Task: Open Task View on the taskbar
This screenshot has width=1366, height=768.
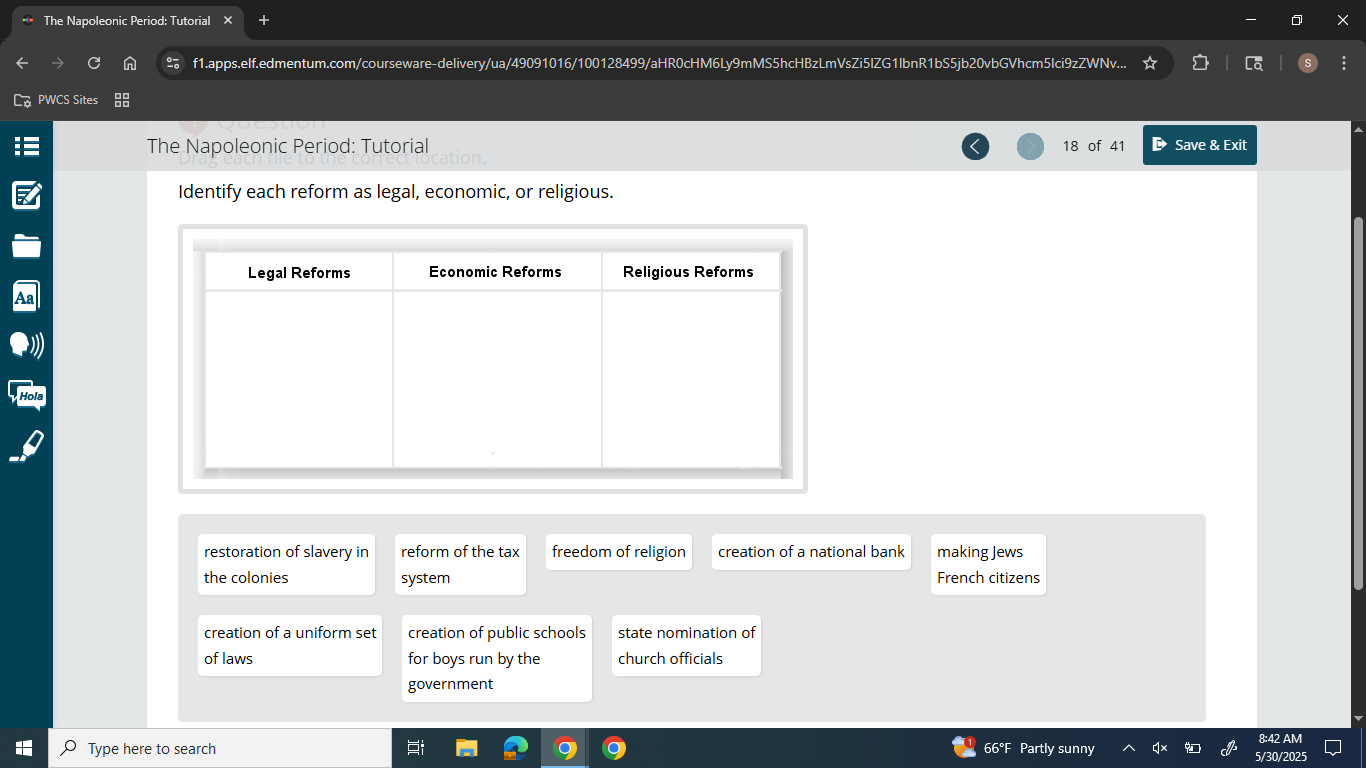Action: point(417,748)
